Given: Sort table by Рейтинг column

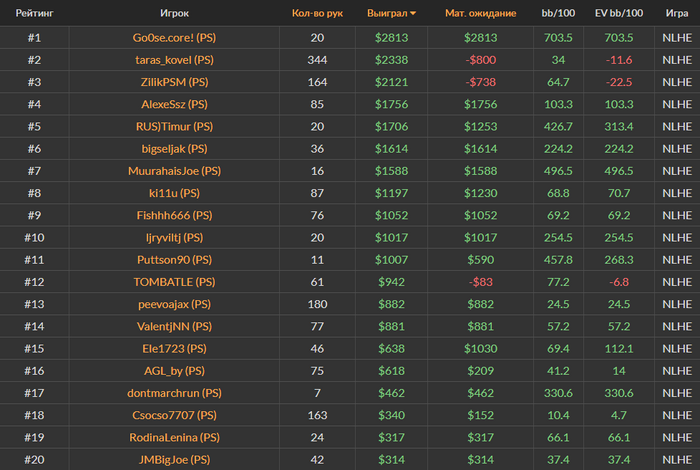Looking at the screenshot, I should pyautogui.click(x=34, y=14).
